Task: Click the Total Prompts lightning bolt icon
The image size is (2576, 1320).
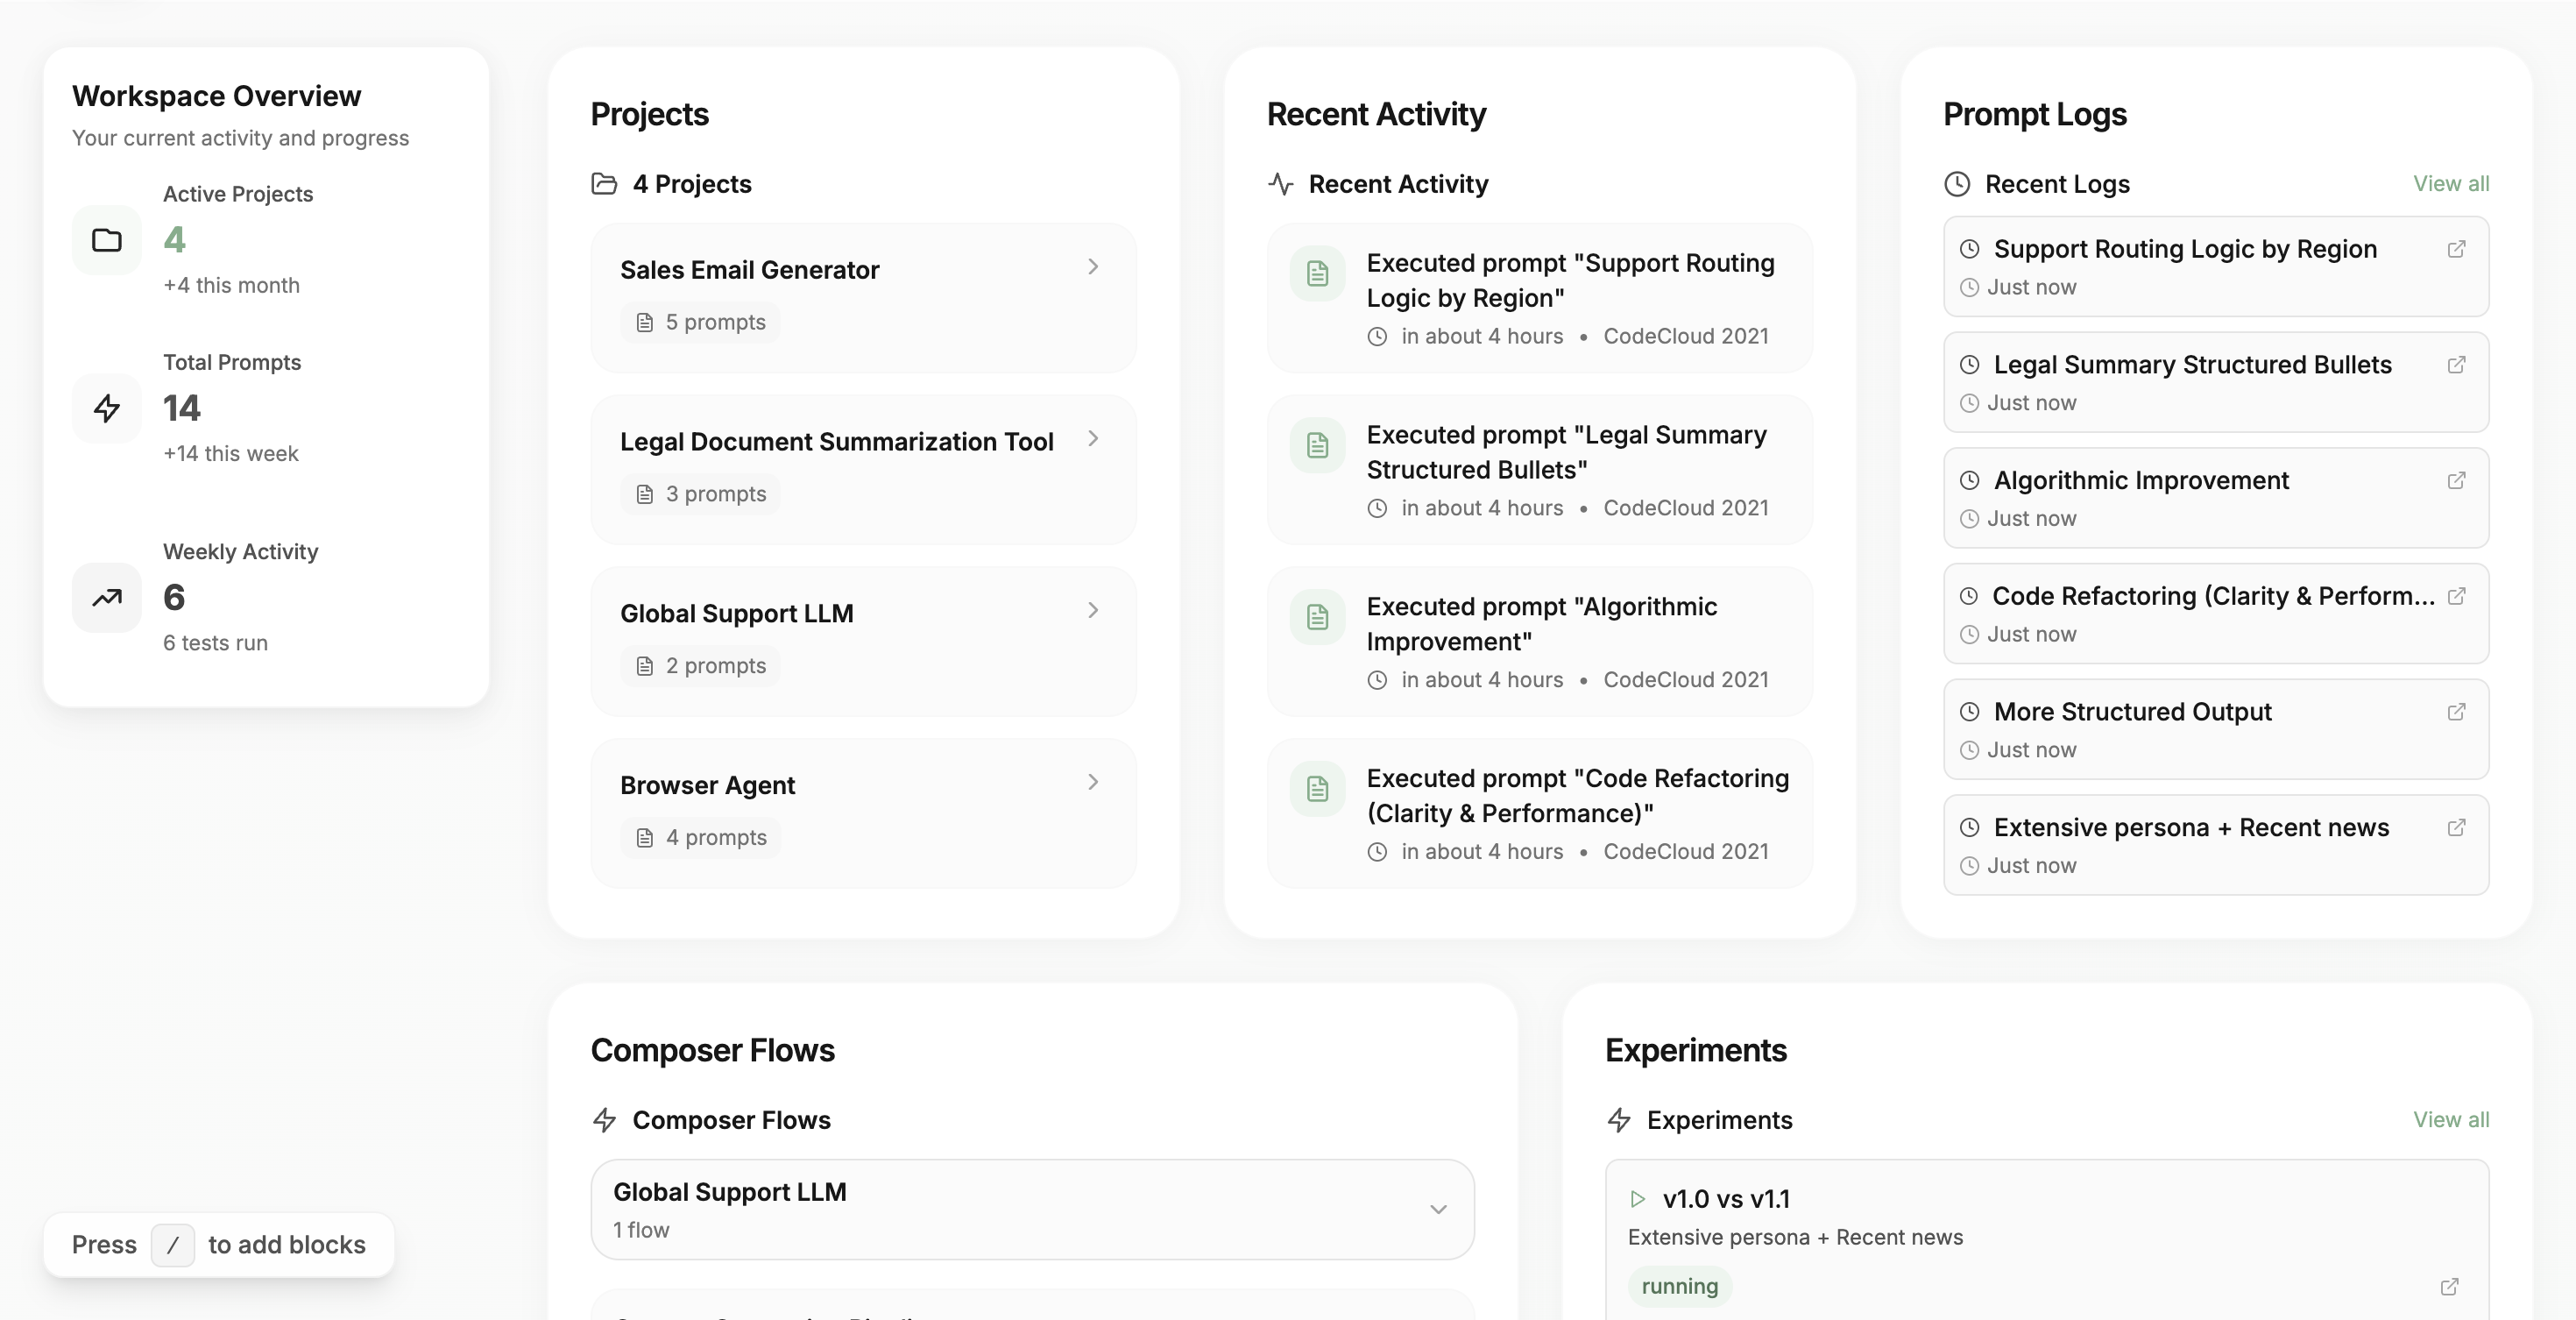Action: [107, 408]
